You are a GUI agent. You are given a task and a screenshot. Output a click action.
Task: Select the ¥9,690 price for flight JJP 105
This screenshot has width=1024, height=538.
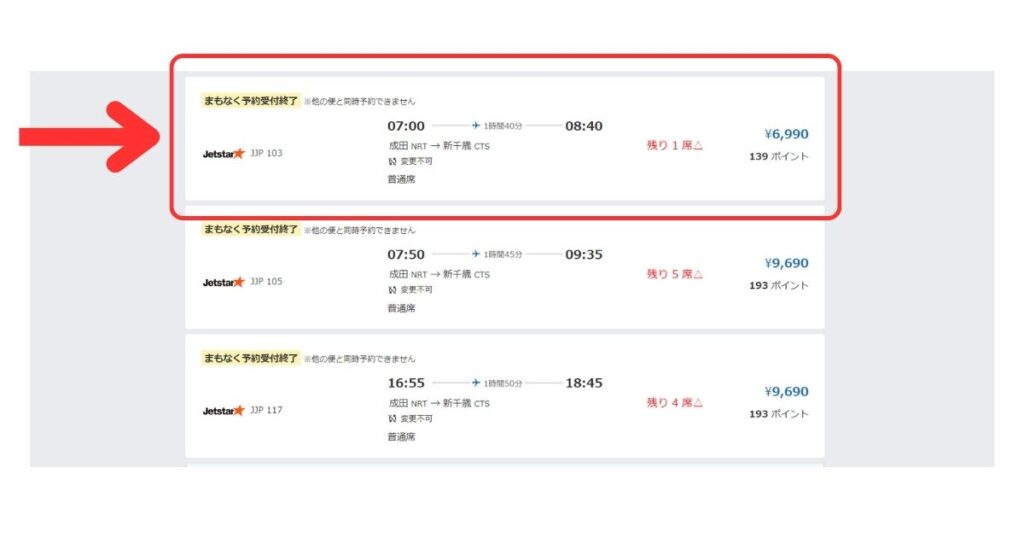click(786, 262)
